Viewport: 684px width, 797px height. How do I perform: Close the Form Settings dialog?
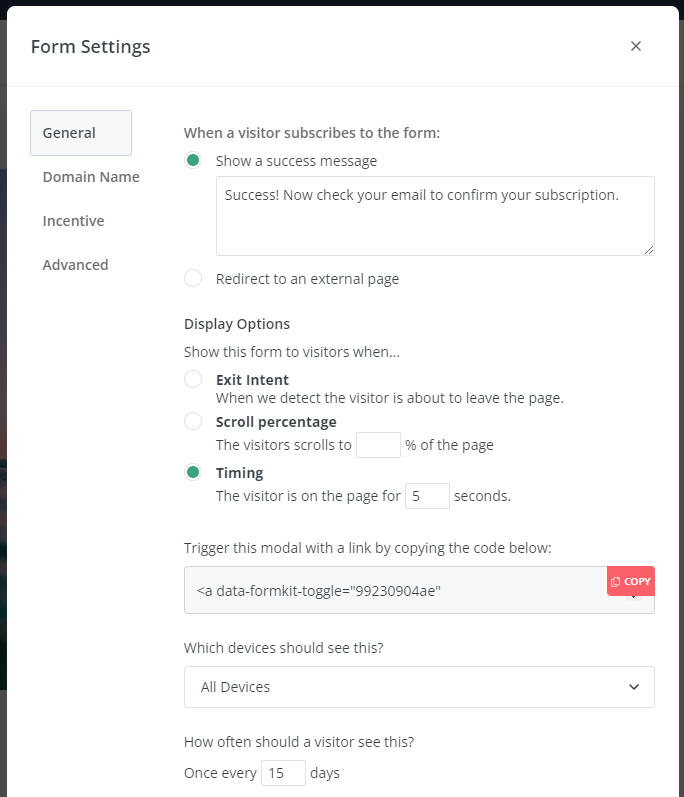[635, 46]
